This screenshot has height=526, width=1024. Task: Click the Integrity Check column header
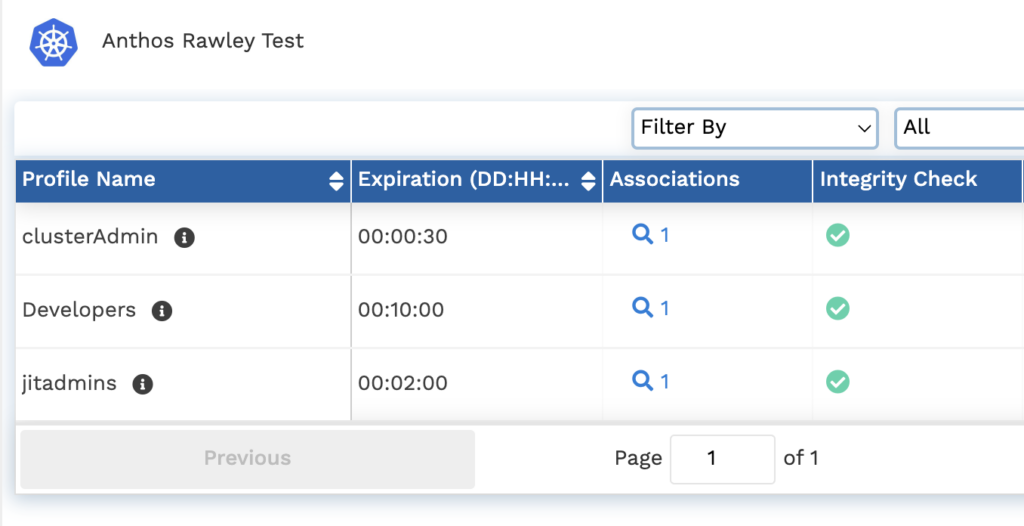point(898,180)
